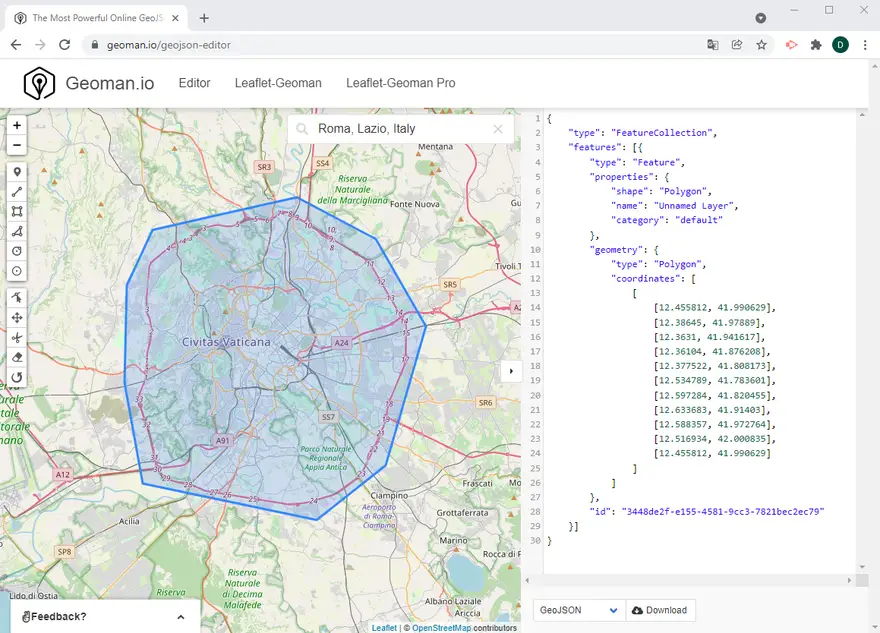880x633 pixels.
Task: Bookmark this page with the star
Action: tap(761, 45)
